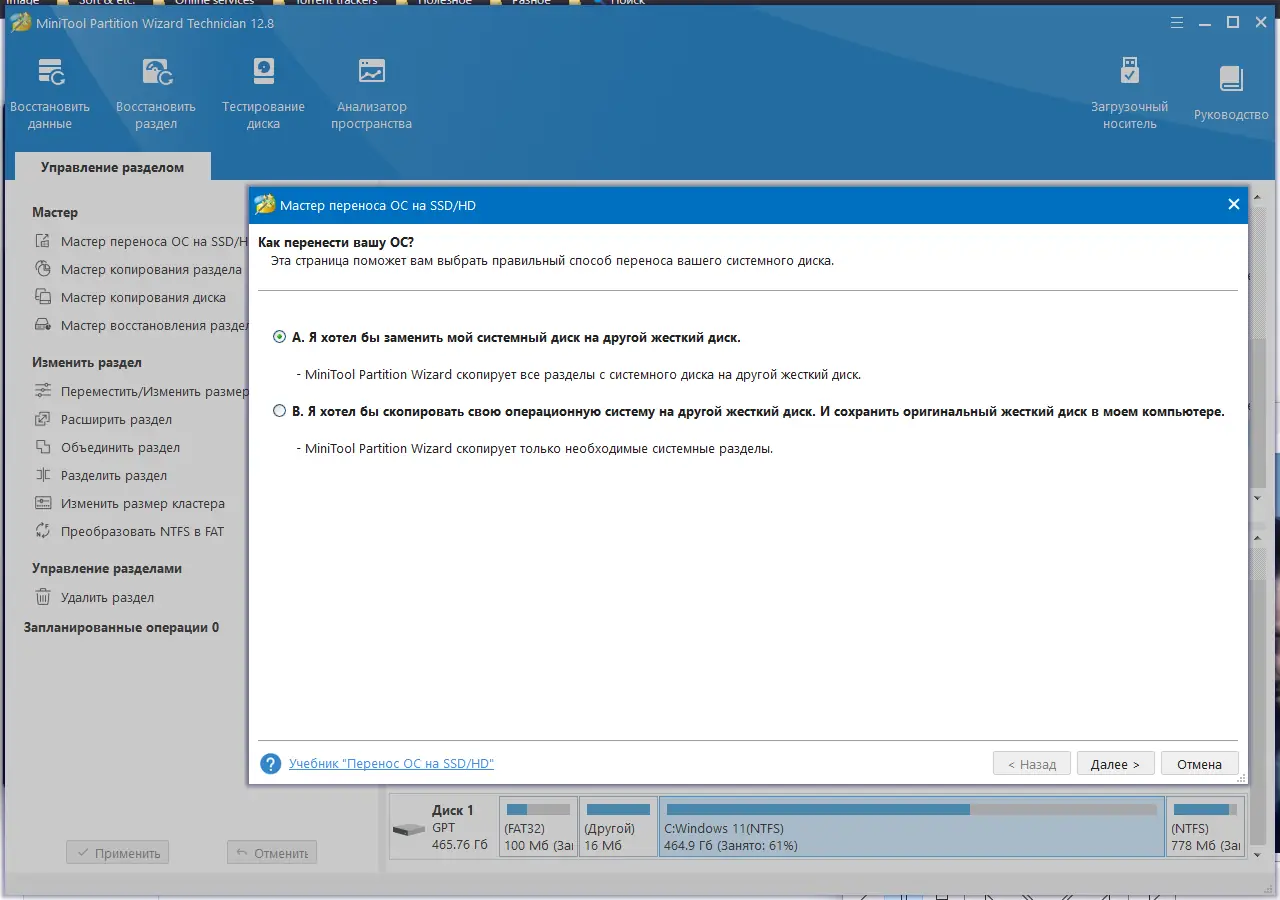Select option B to copy OS to another disk

[x=279, y=410]
